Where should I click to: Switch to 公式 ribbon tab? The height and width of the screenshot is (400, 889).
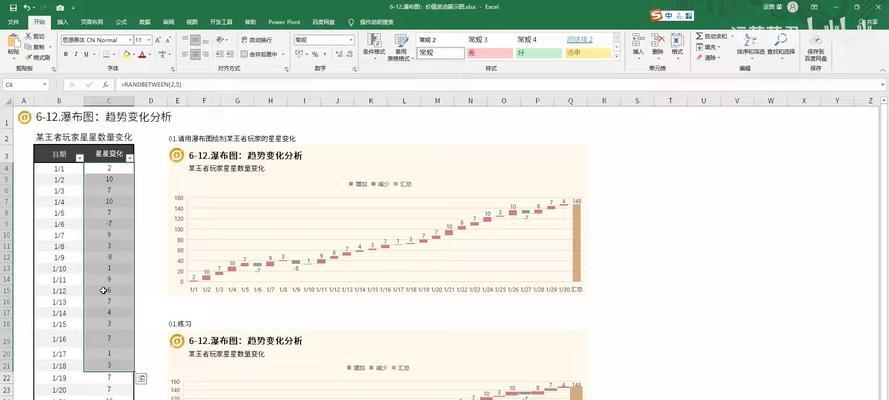[121, 22]
